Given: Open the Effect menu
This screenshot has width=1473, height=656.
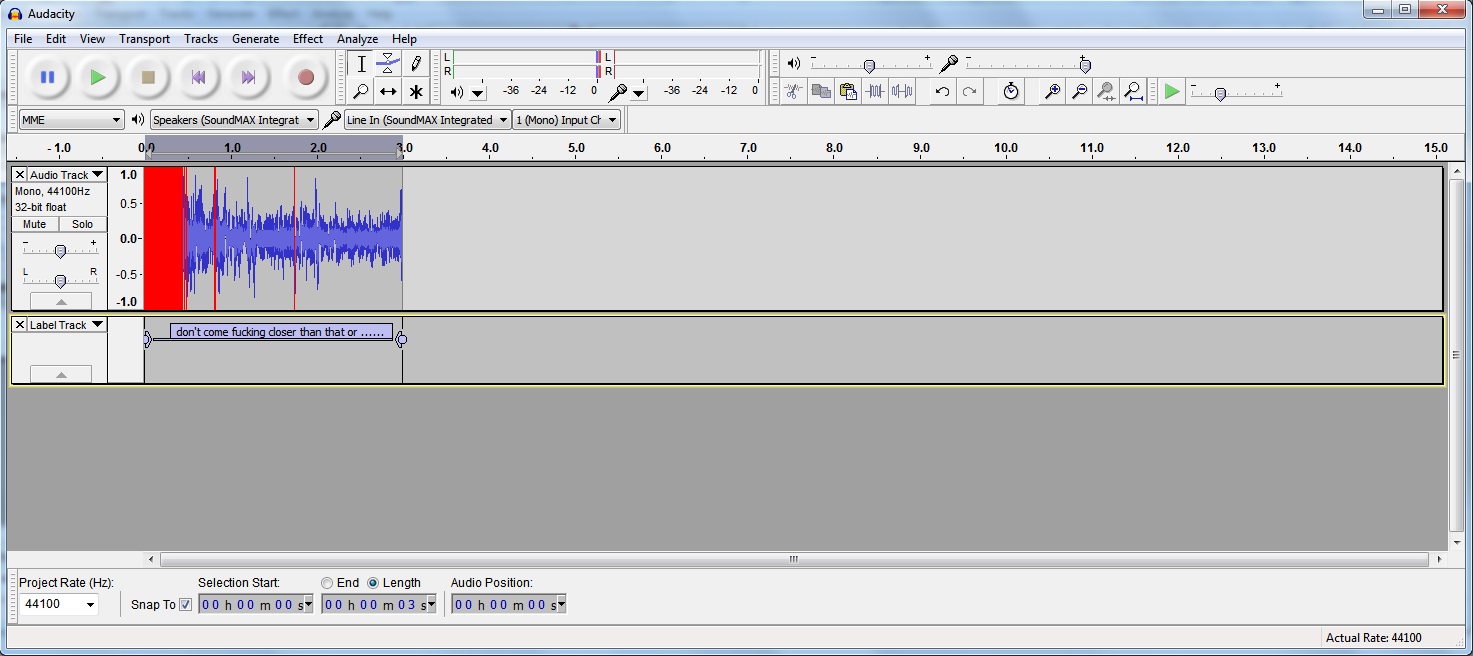Looking at the screenshot, I should (307, 39).
